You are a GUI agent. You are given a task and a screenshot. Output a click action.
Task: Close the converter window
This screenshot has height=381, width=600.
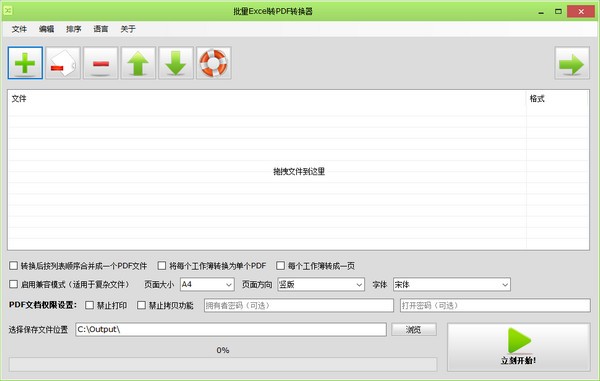point(581,11)
